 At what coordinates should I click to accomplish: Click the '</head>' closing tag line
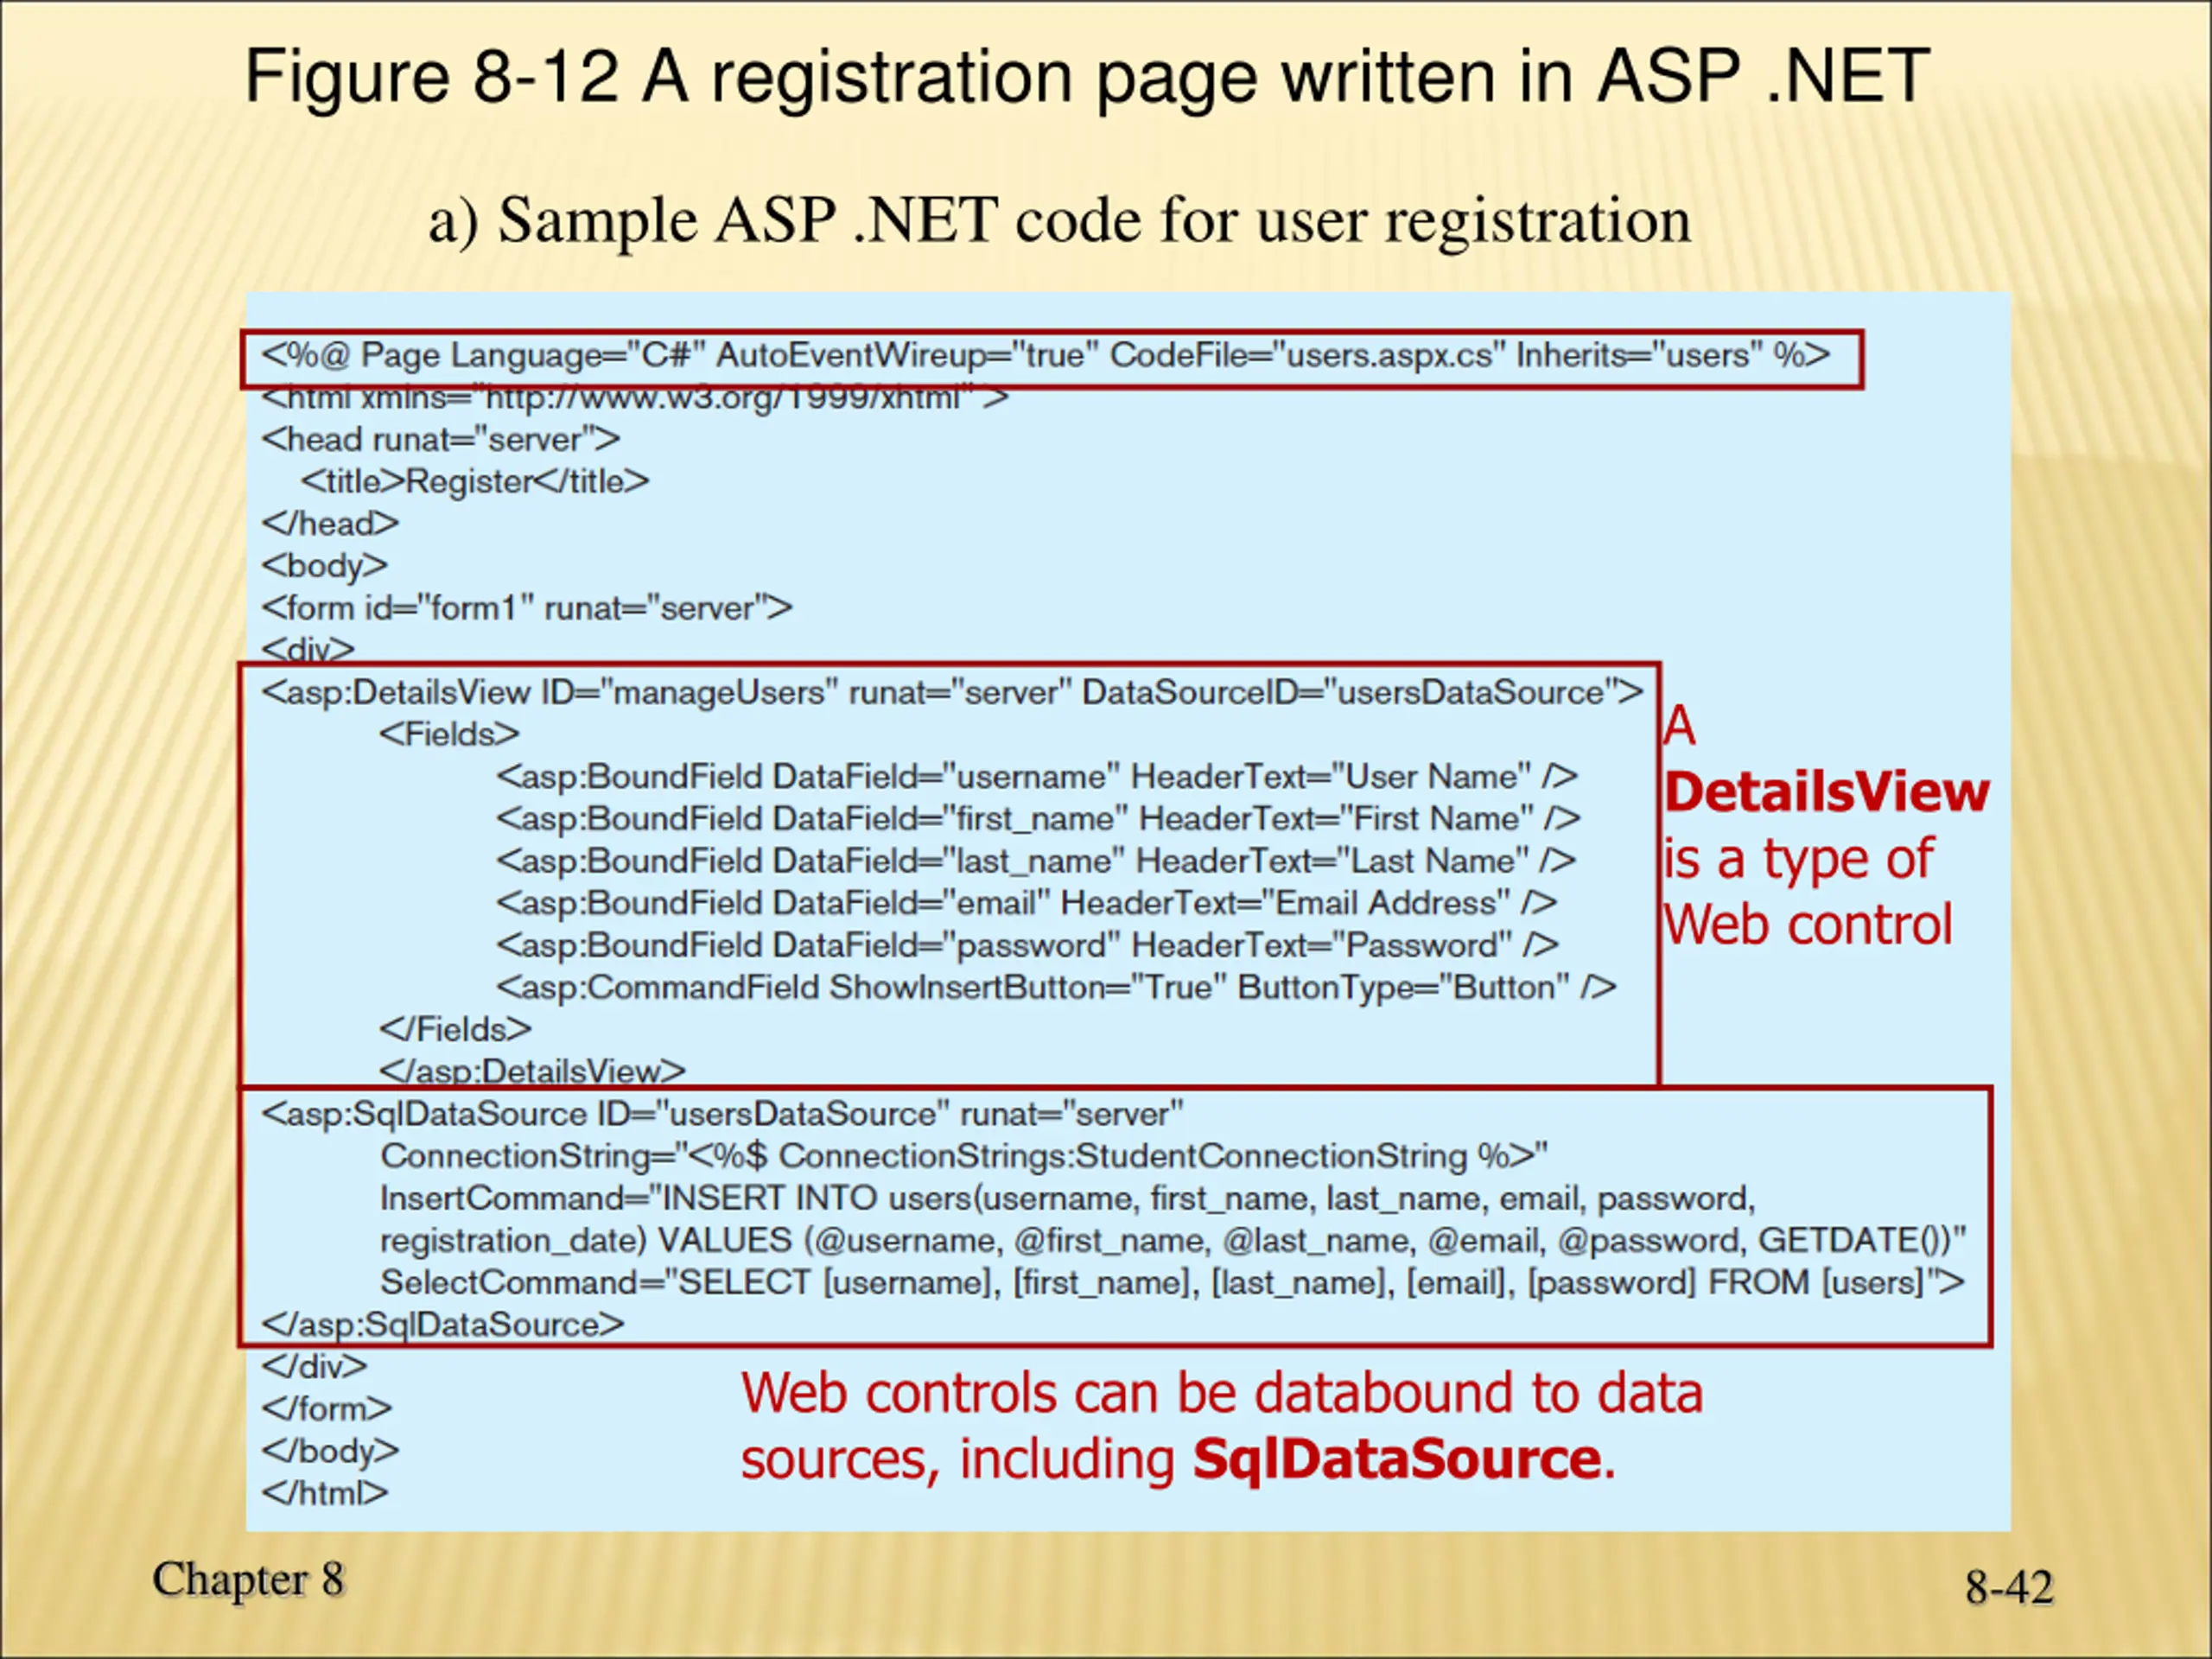click(x=330, y=523)
